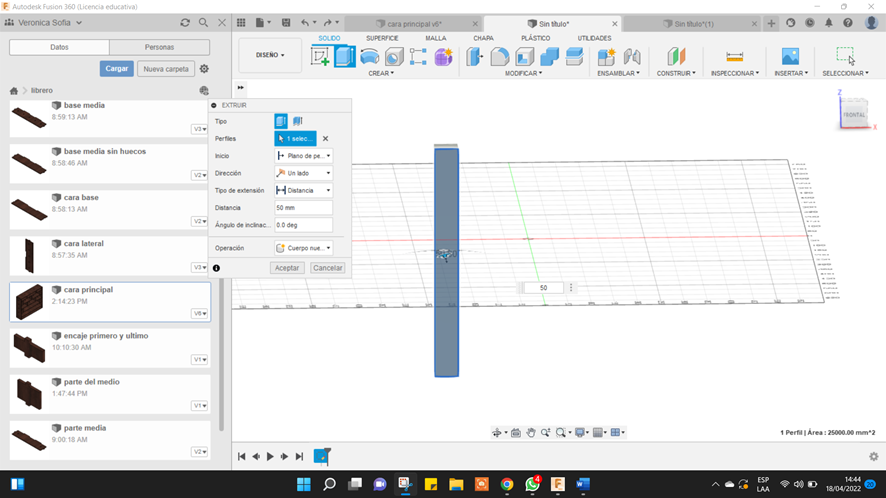Select the Hole tool icon
The width and height of the screenshot is (886, 498).
point(394,57)
